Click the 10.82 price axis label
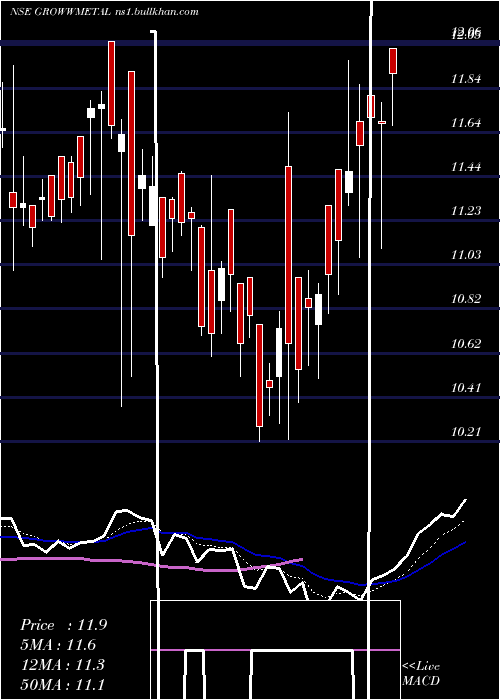 (466, 299)
